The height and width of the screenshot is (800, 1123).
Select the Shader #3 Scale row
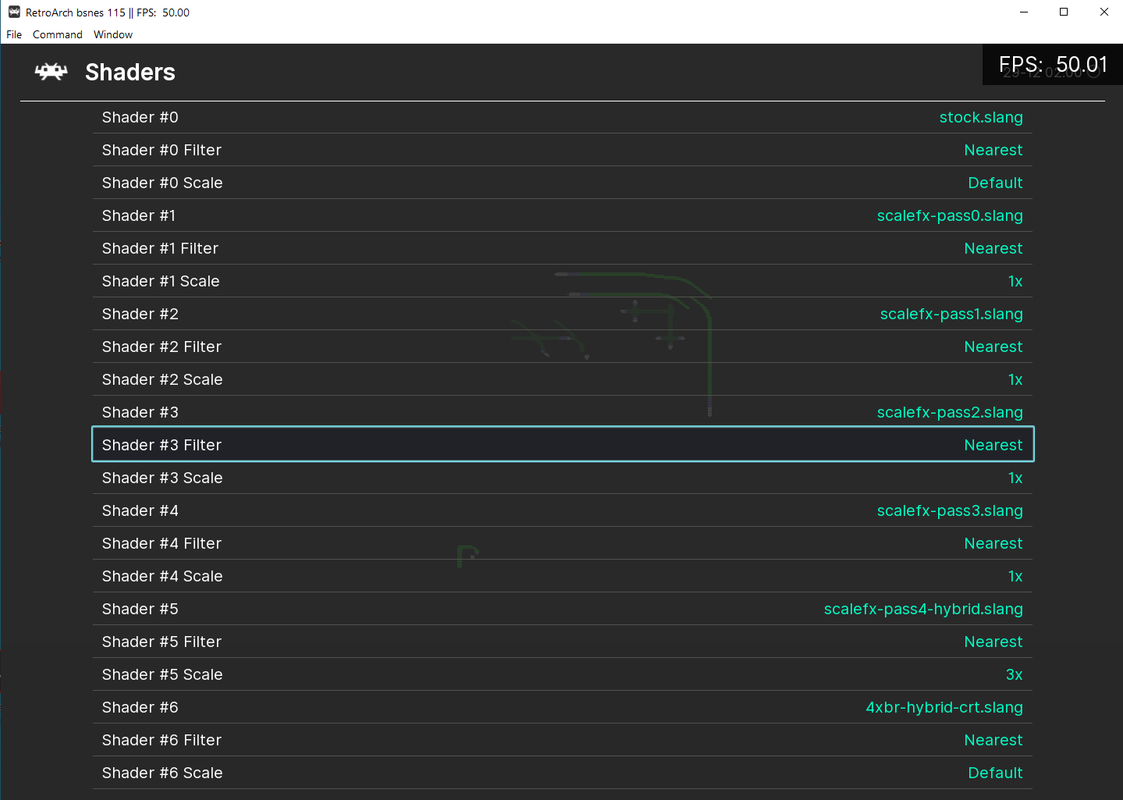pos(562,478)
